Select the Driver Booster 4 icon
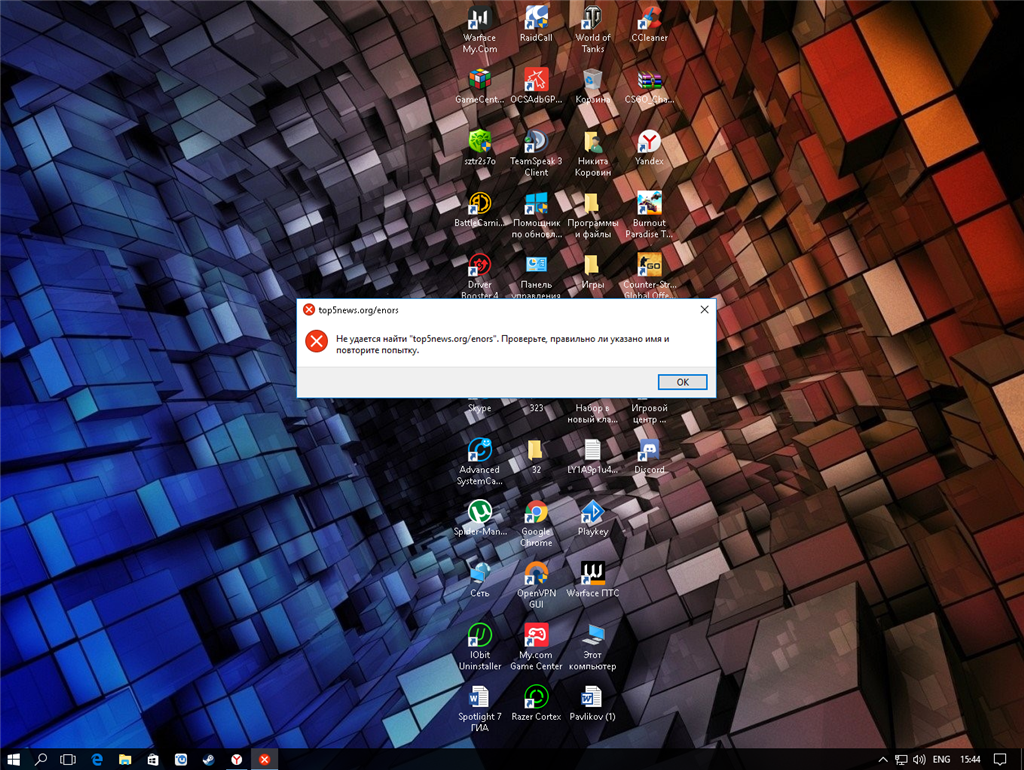Viewport: 1024px width, 770px height. [479, 276]
